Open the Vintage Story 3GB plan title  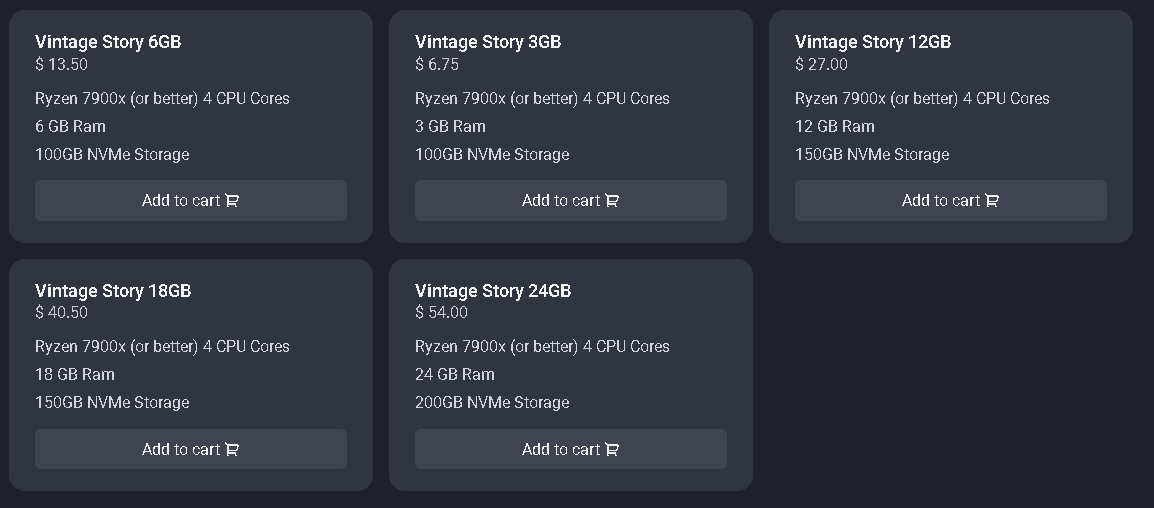(488, 42)
